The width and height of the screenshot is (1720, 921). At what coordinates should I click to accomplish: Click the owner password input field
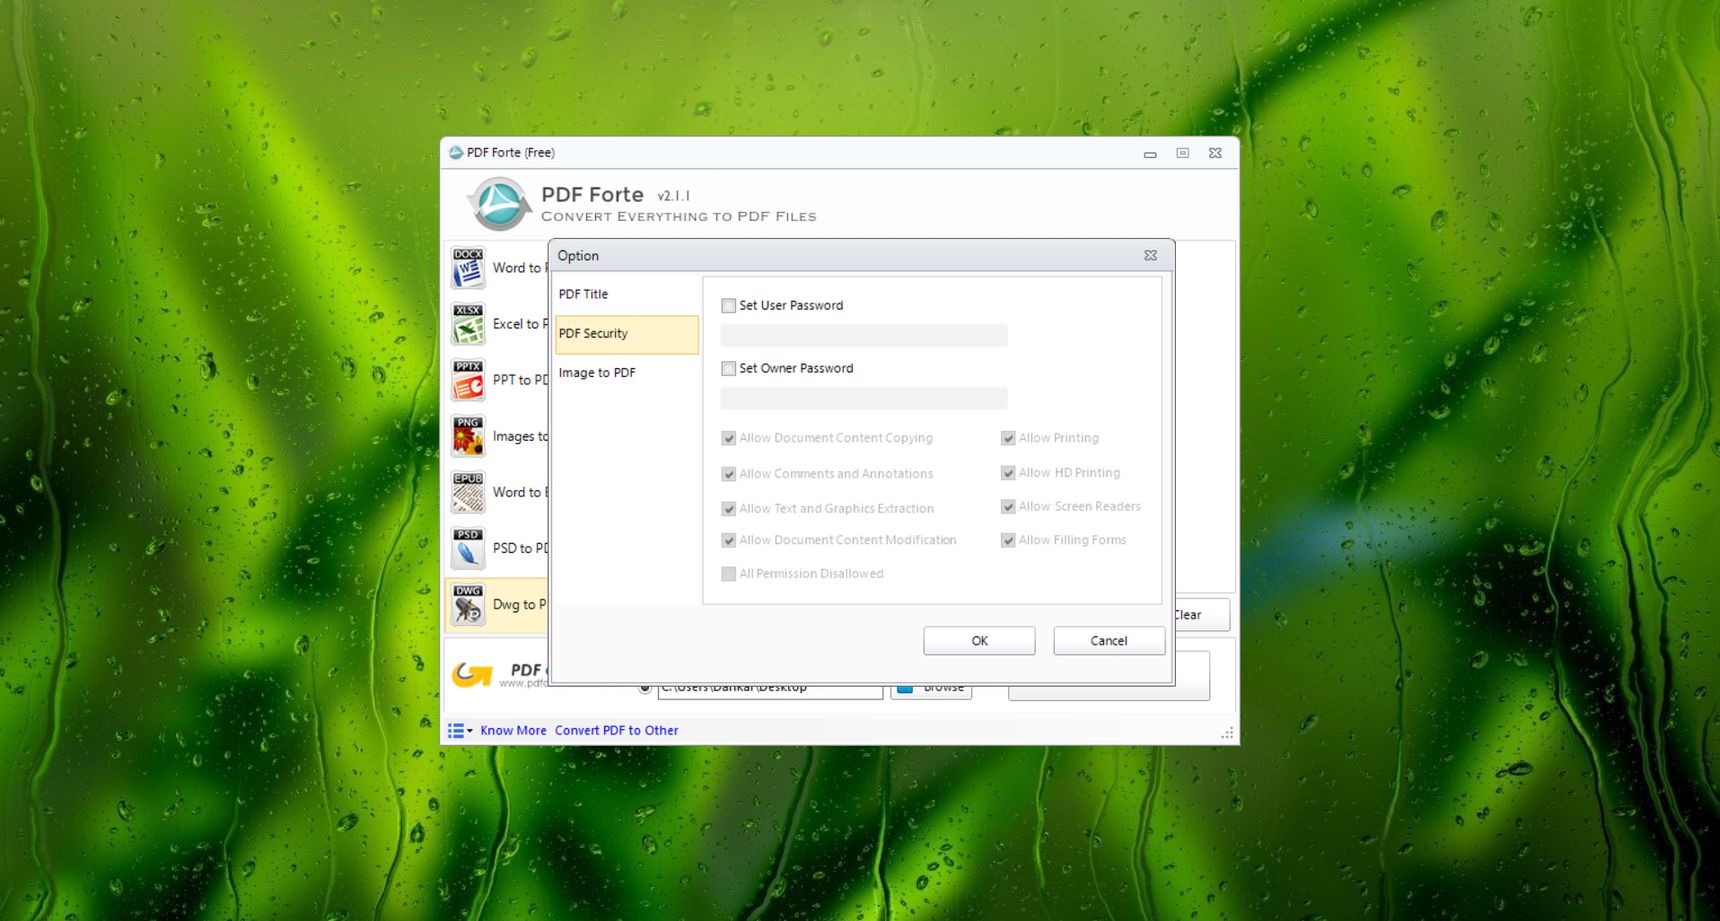click(x=864, y=399)
